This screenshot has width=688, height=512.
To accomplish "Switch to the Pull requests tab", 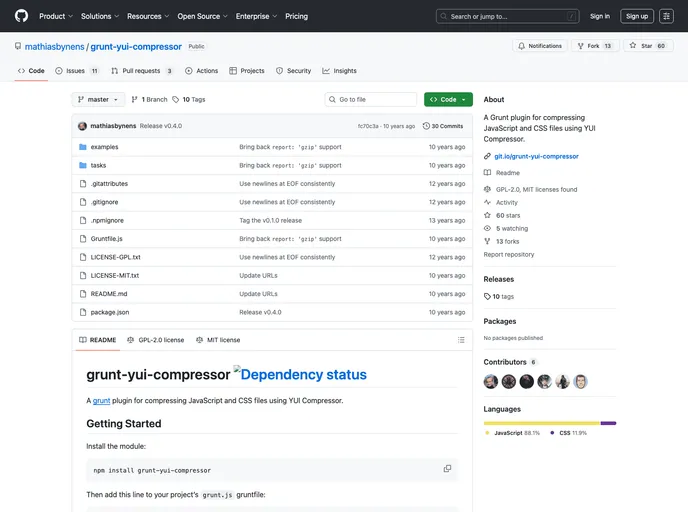I will tap(142, 71).
